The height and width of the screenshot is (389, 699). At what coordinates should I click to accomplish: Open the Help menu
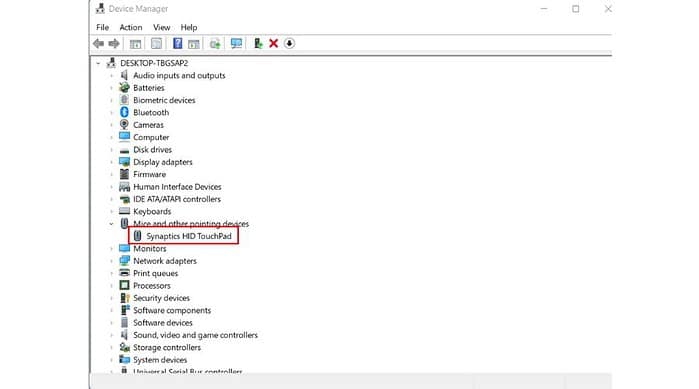tap(189, 27)
